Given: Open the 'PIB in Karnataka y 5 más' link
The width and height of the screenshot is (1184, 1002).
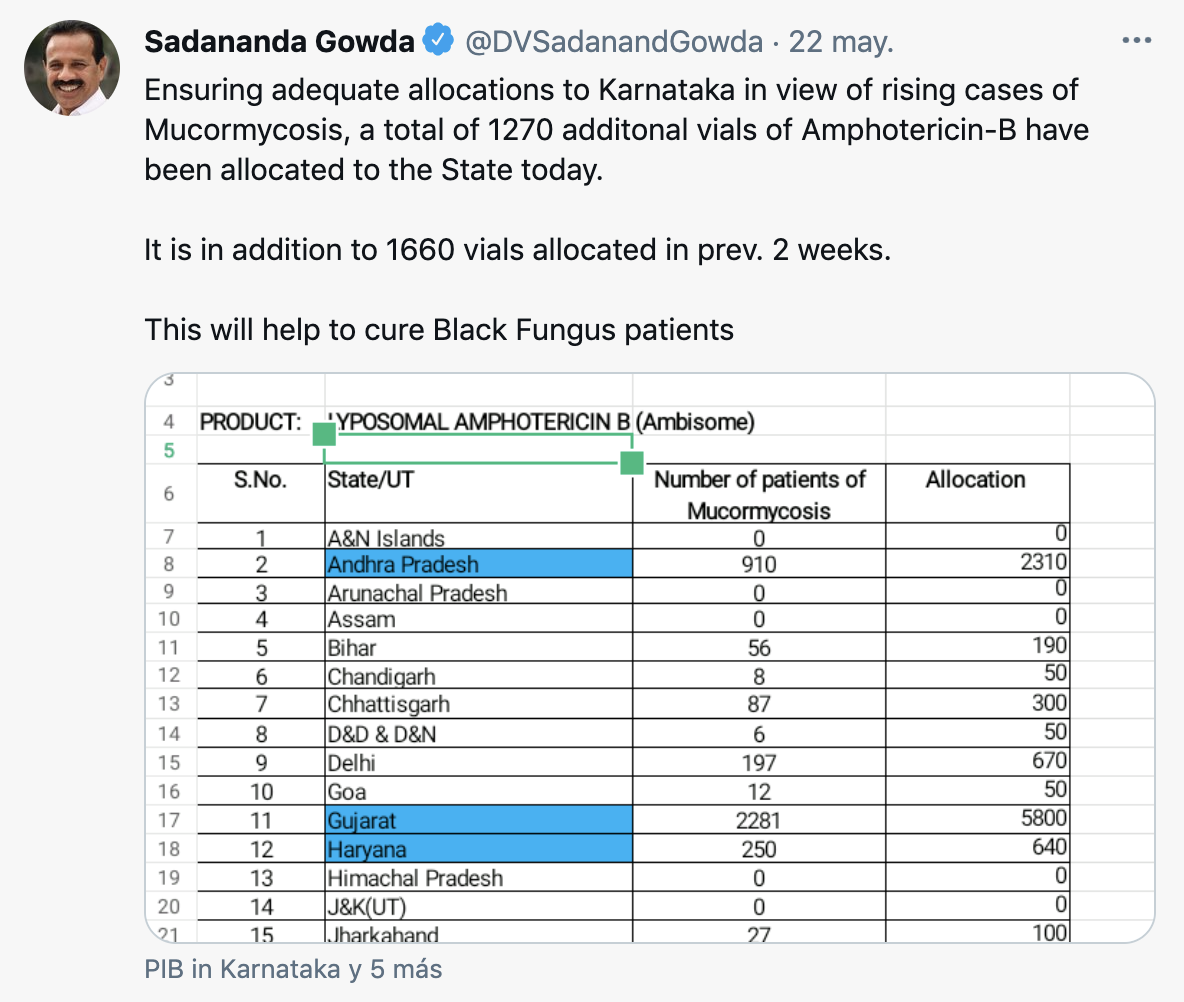Looking at the screenshot, I should click(293, 969).
